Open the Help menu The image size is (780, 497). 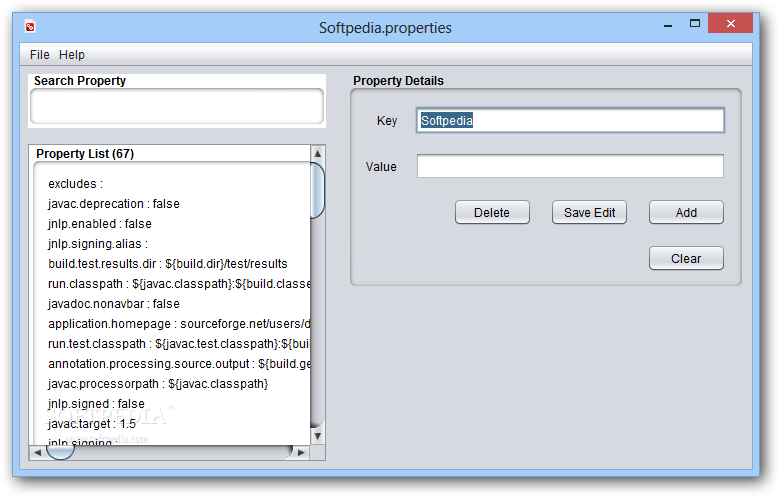[72, 55]
